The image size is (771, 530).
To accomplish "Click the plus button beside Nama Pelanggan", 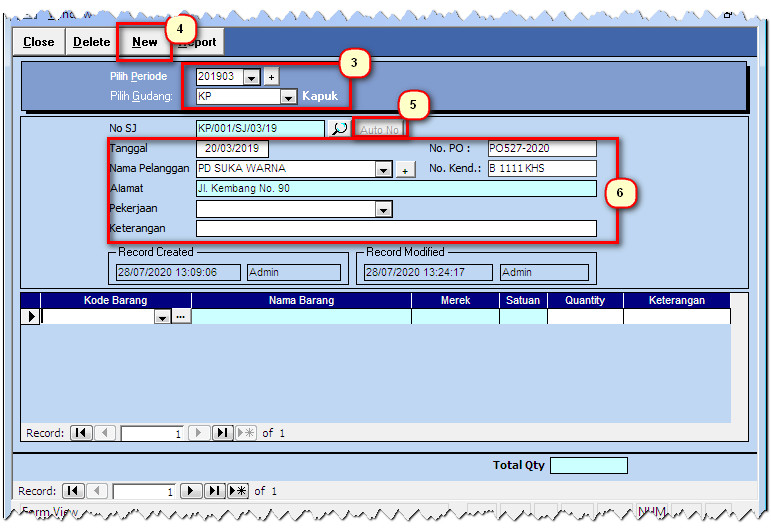I will pos(405,170).
